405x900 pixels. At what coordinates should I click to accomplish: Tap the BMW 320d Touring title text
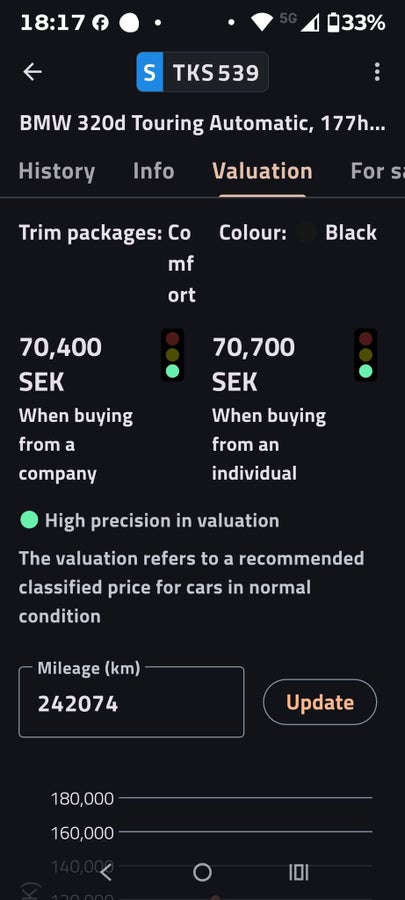pos(202,123)
